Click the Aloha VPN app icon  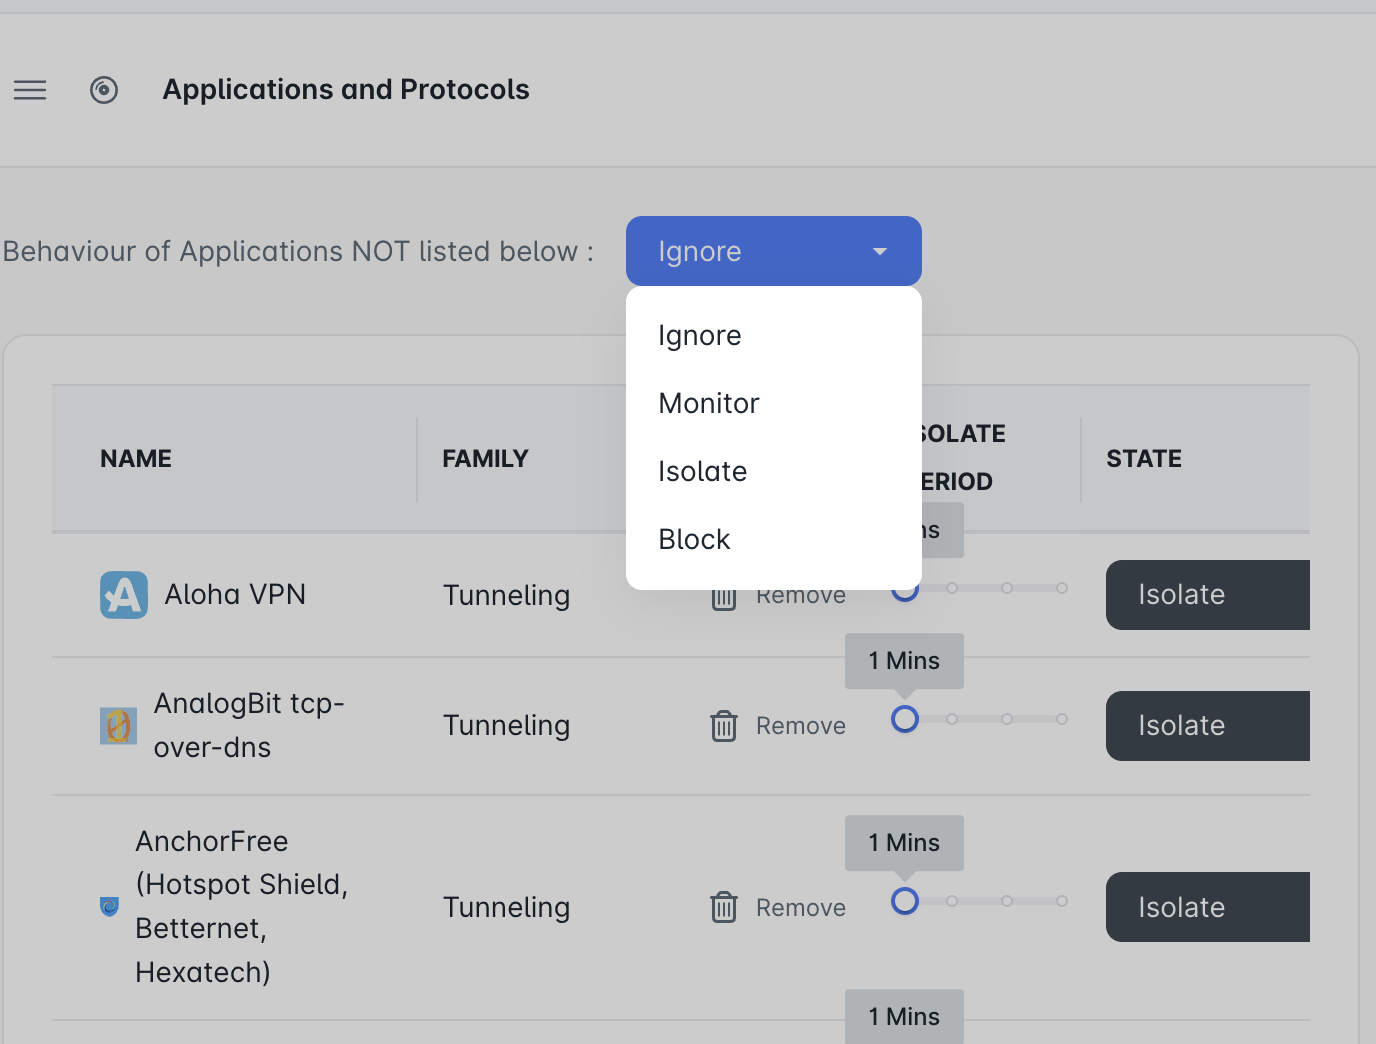point(124,595)
